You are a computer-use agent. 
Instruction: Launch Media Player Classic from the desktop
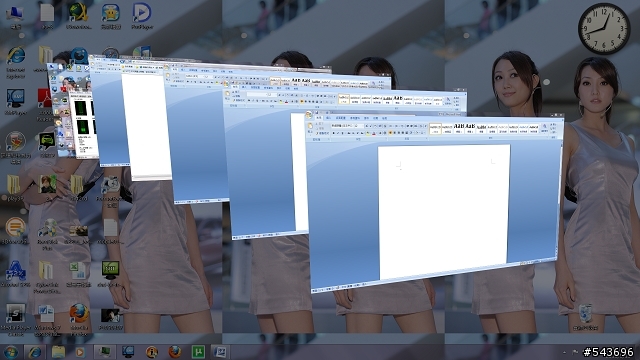16,319
